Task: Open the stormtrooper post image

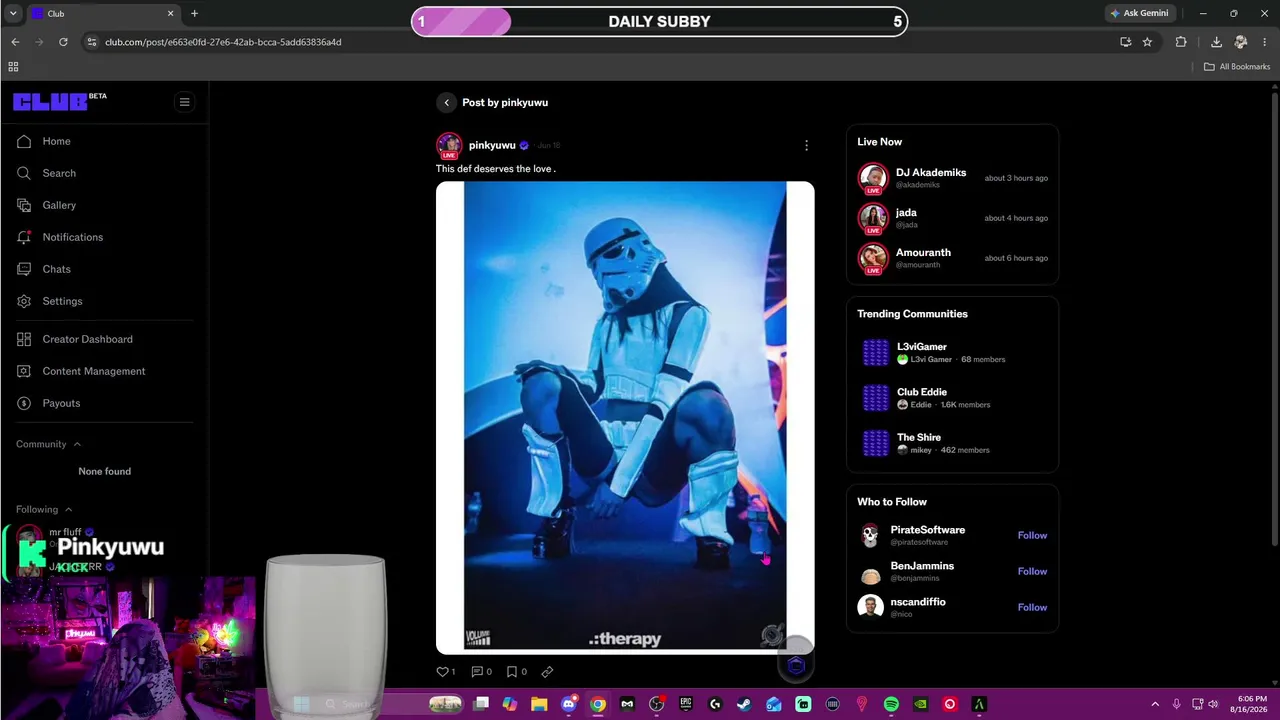Action: [x=625, y=417]
